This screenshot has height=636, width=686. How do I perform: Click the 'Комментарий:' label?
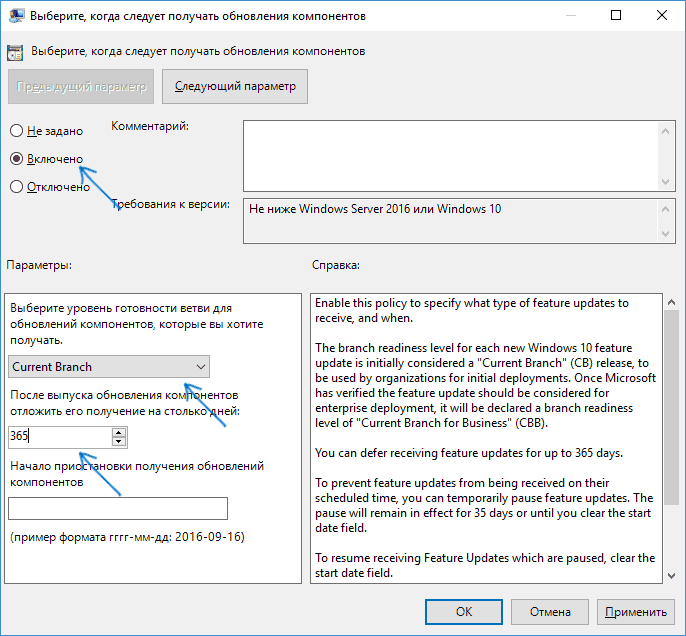(150, 126)
